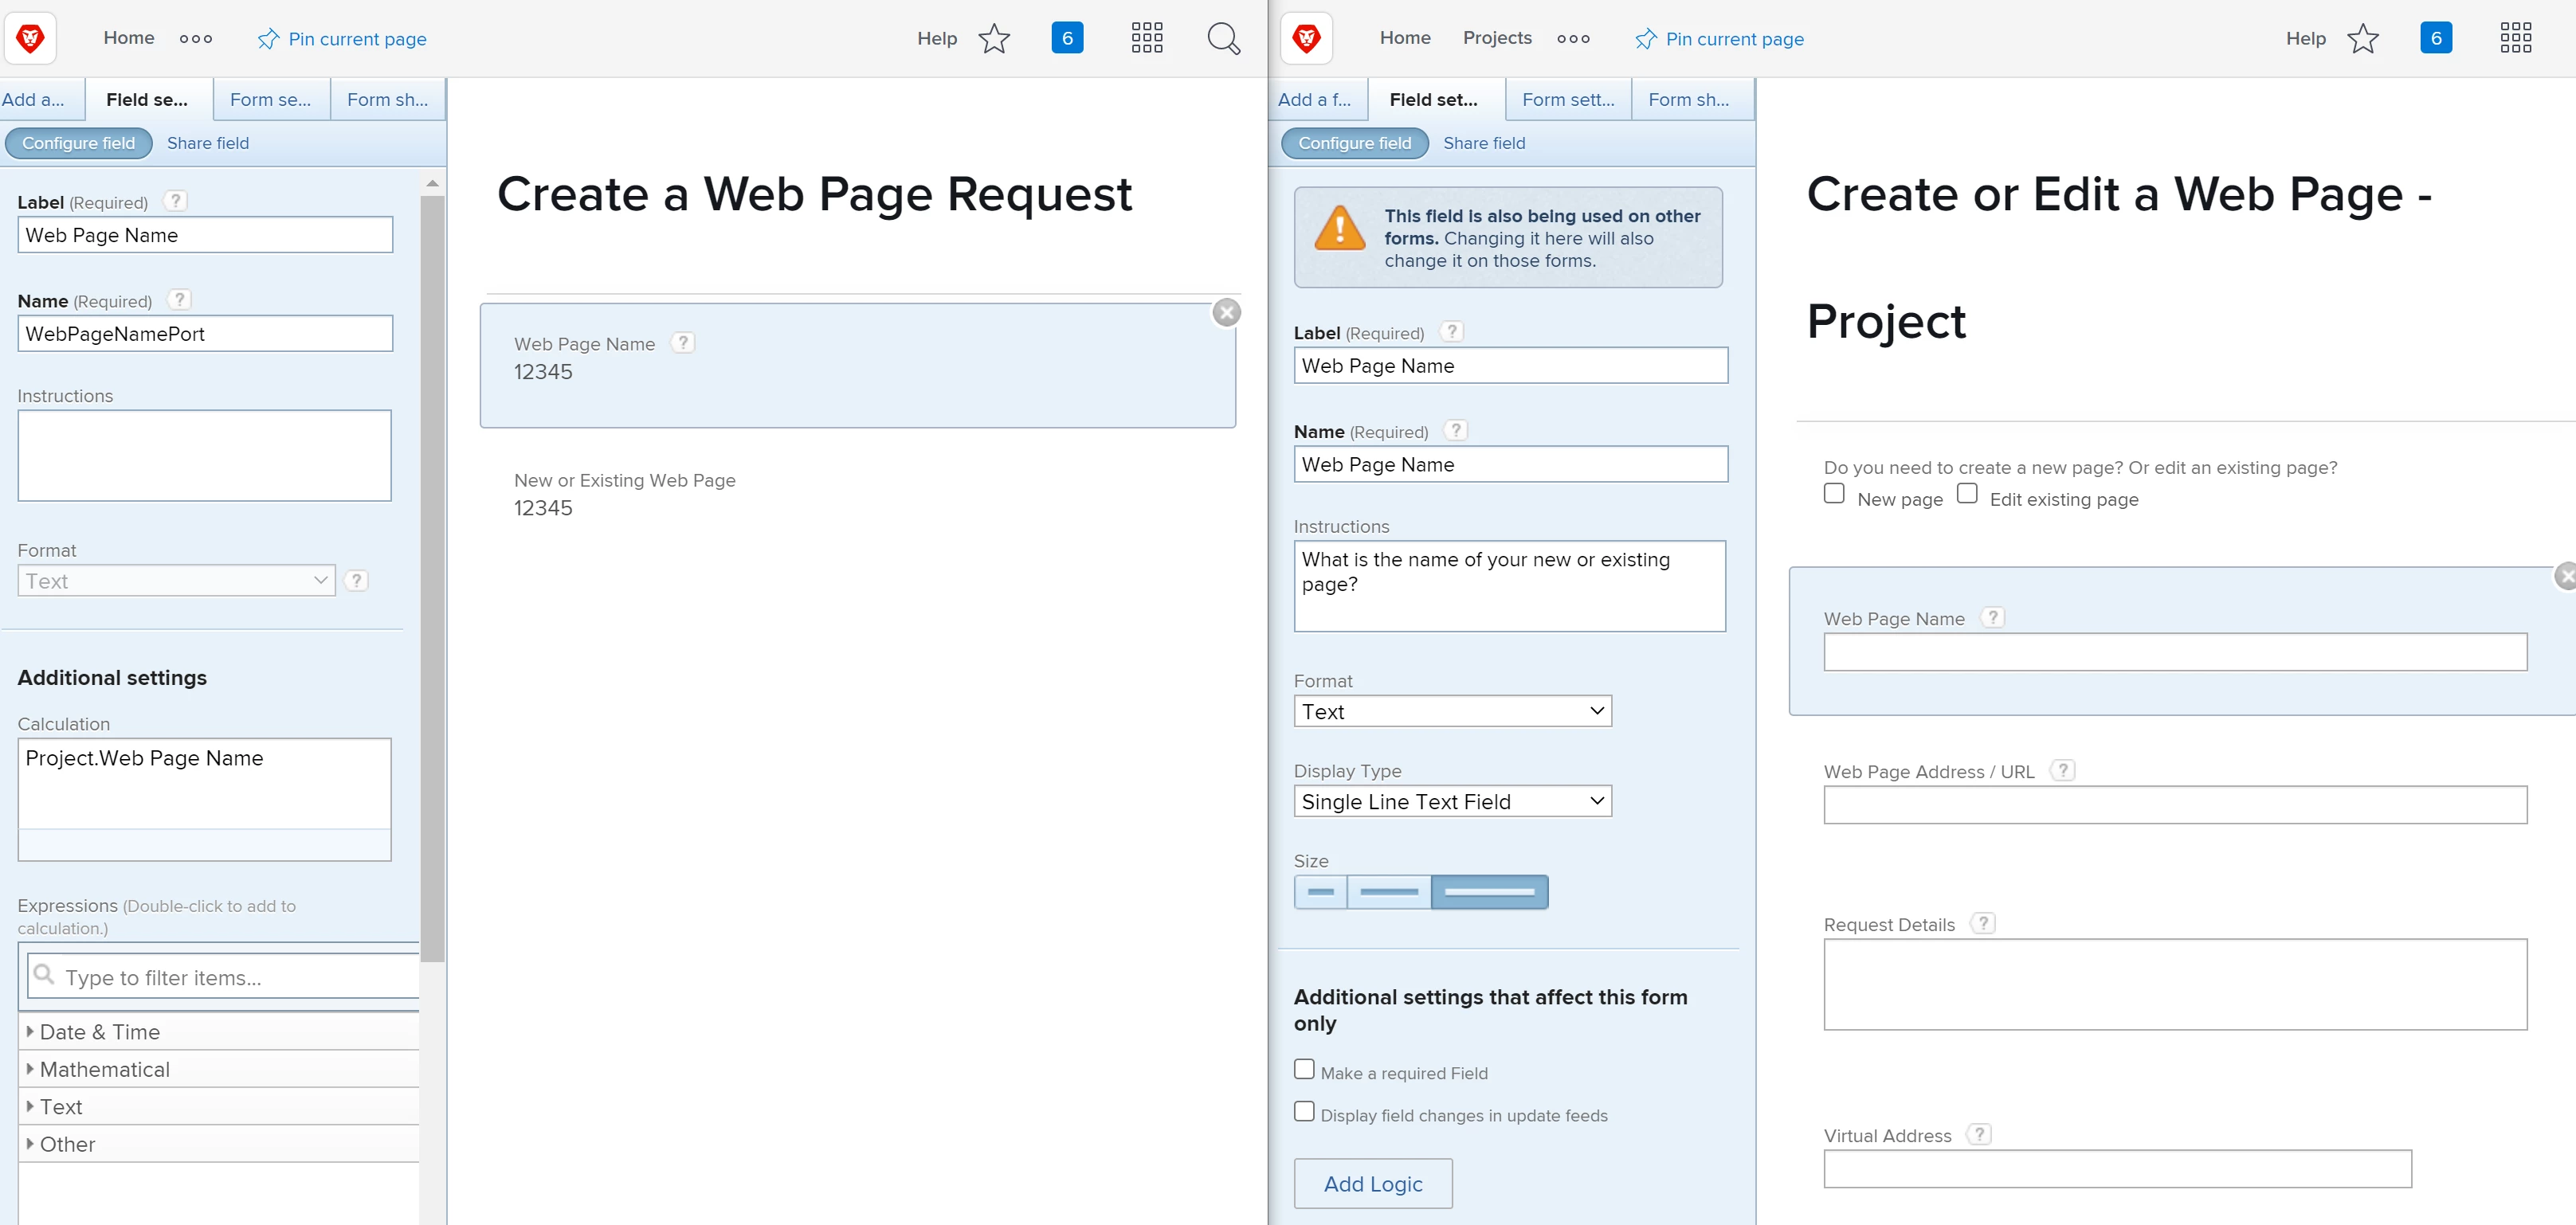
Task: Check the Edit existing page checkbox
Action: [x=1967, y=494]
